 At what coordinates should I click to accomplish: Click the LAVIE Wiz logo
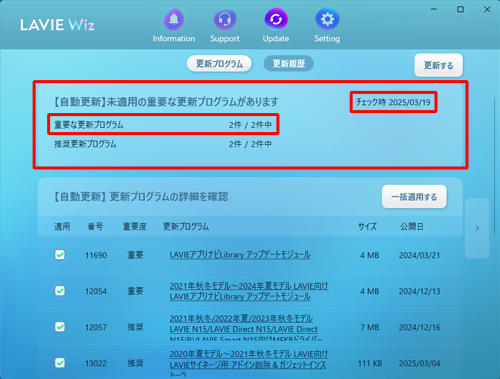57,25
